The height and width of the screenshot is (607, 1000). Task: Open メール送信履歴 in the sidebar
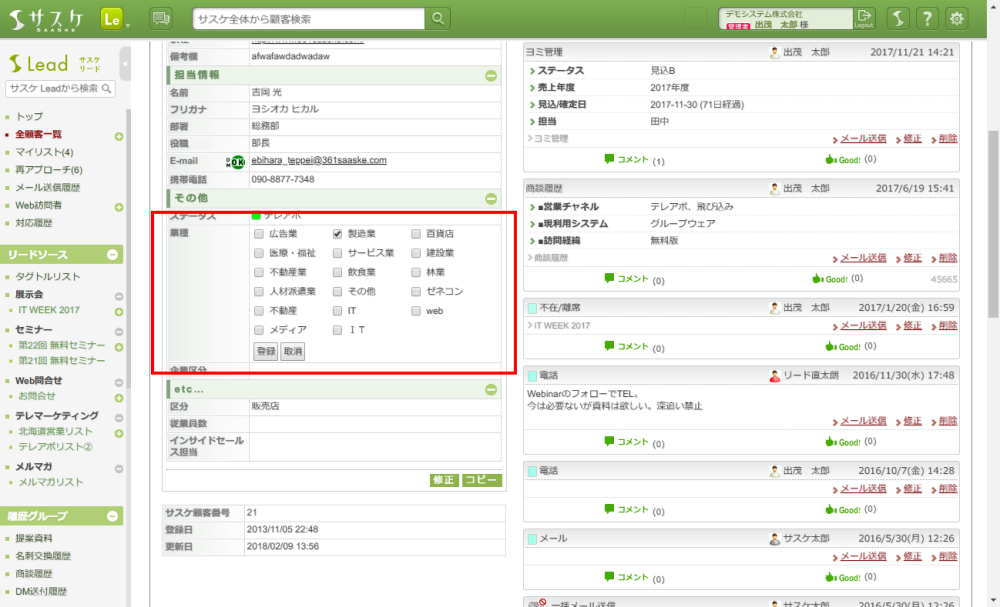(x=48, y=188)
